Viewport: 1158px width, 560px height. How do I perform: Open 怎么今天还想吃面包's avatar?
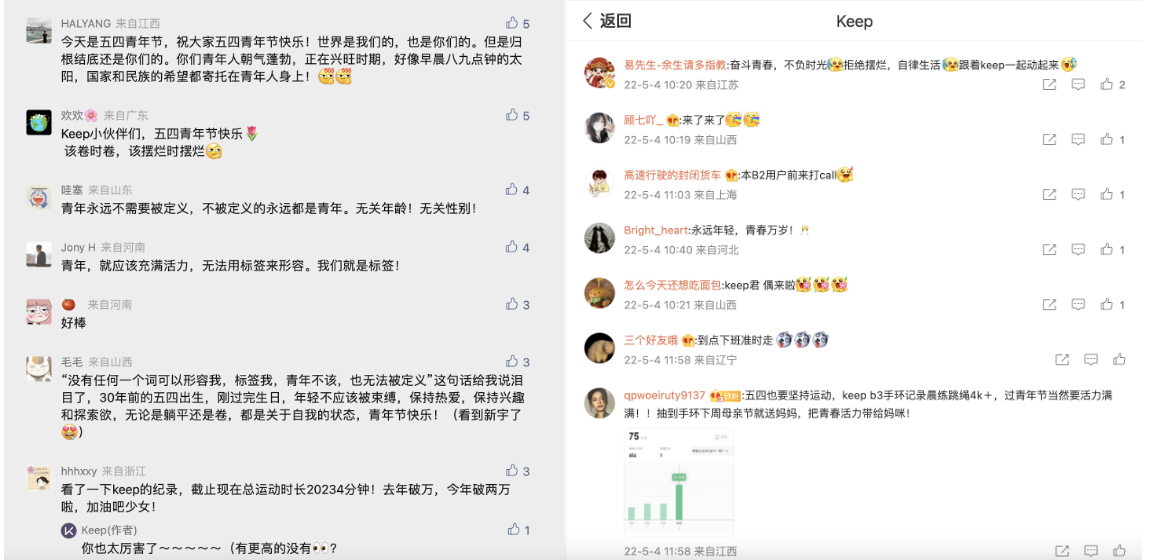click(600, 293)
